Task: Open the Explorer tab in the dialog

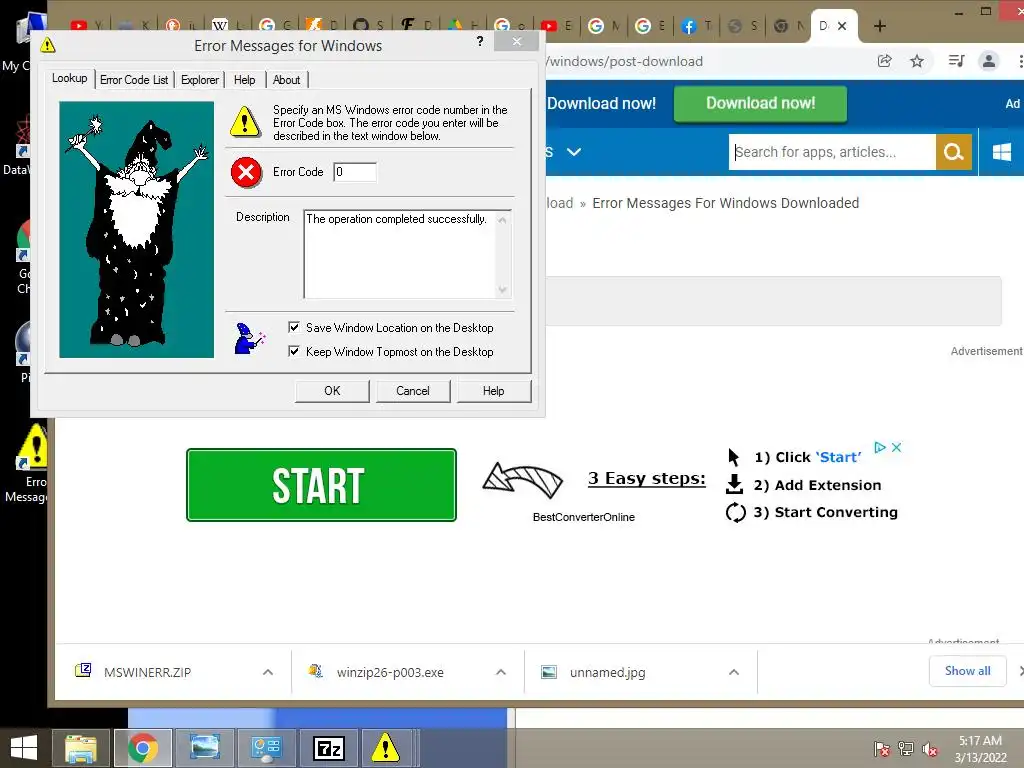Action: [x=200, y=80]
